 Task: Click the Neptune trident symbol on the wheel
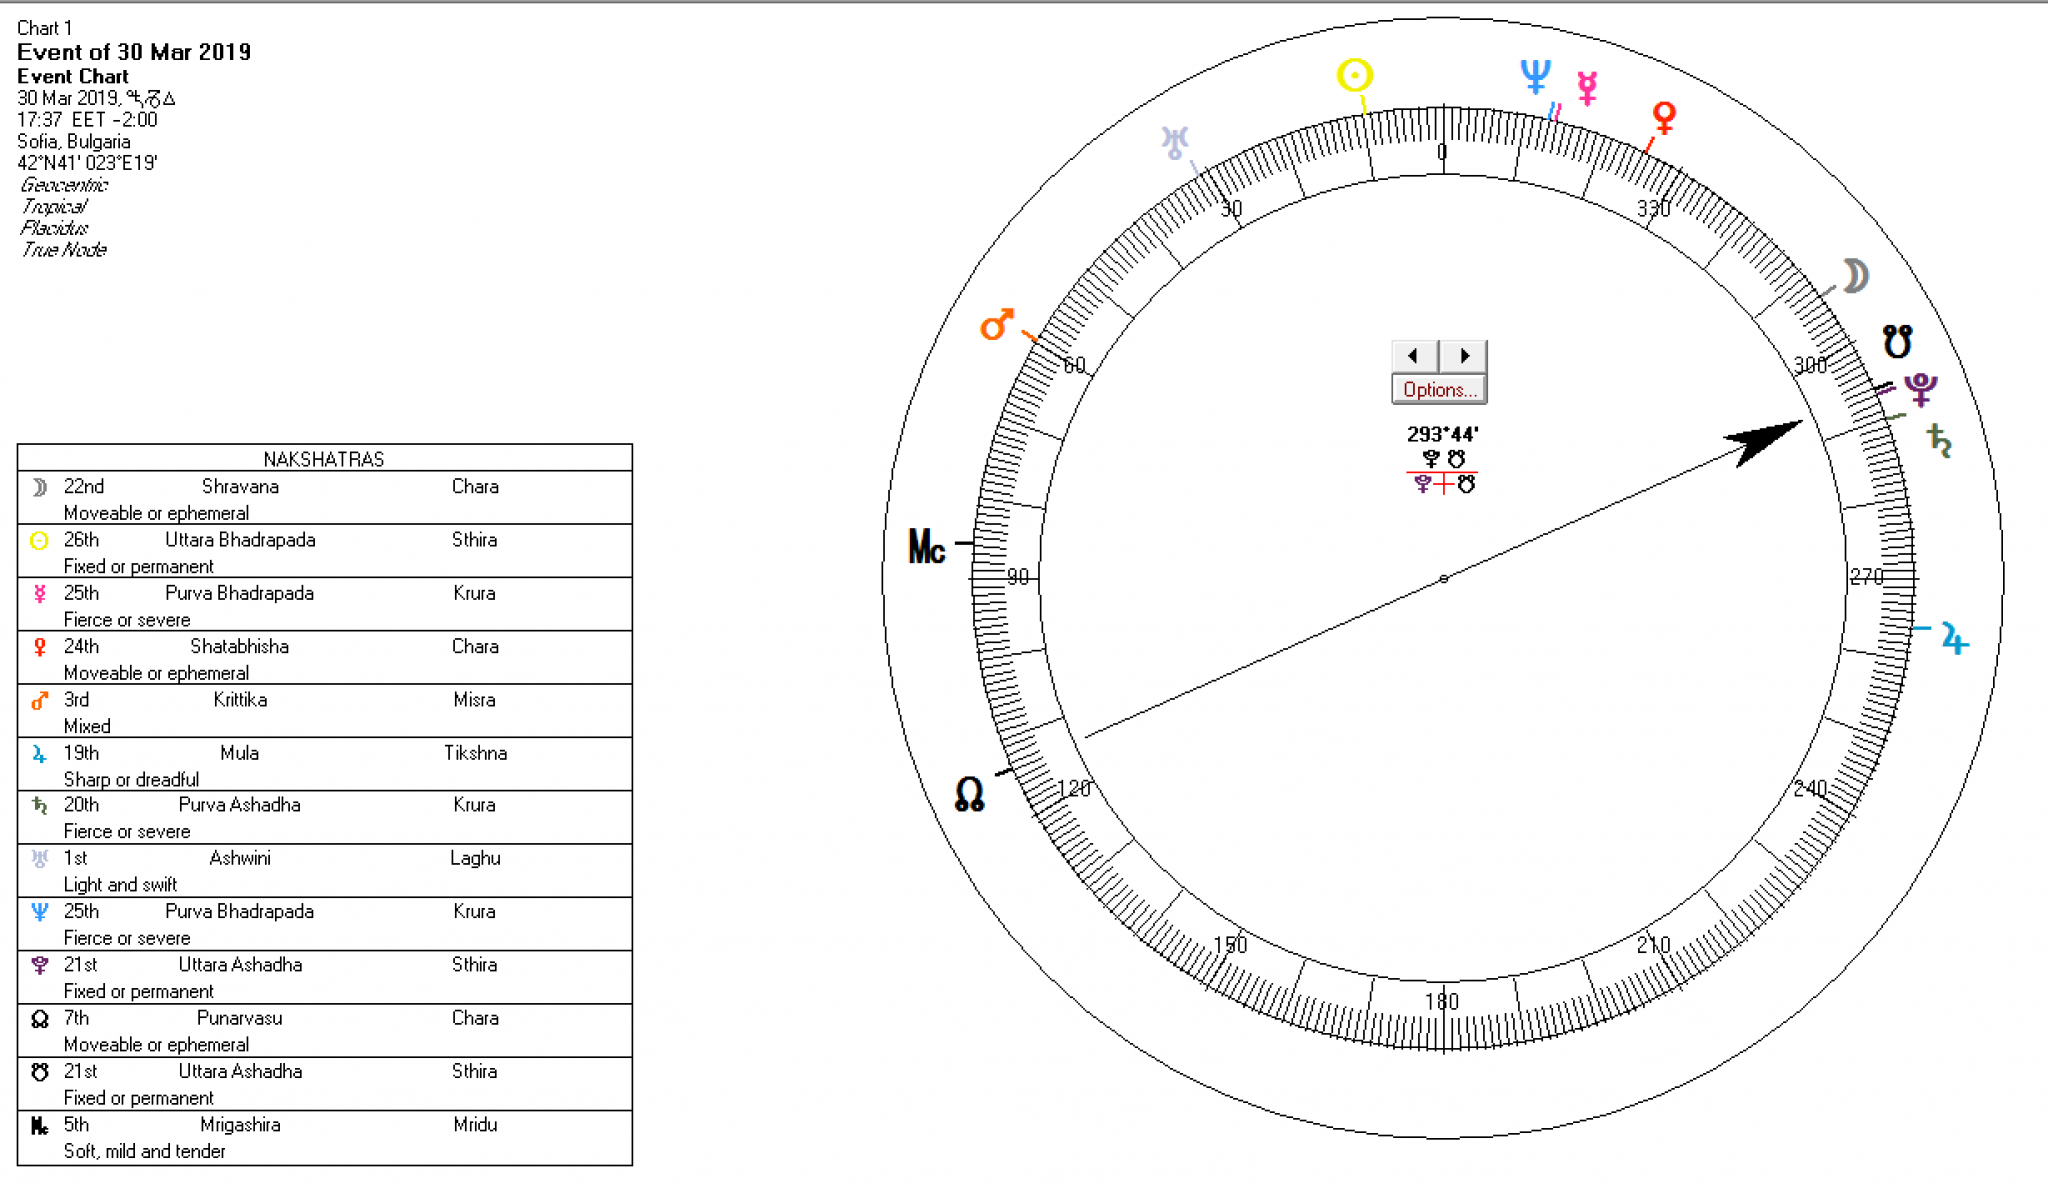[1535, 76]
